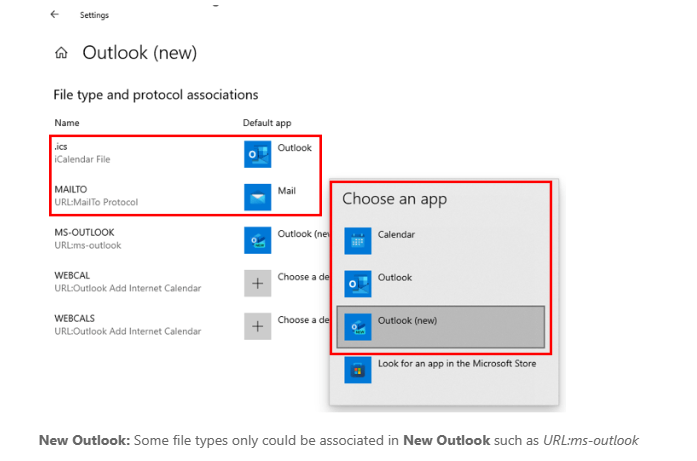Image resolution: width=697 pixels, height=461 pixels.
Task: Click the Microsoft Store icon in popup
Action: click(357, 369)
